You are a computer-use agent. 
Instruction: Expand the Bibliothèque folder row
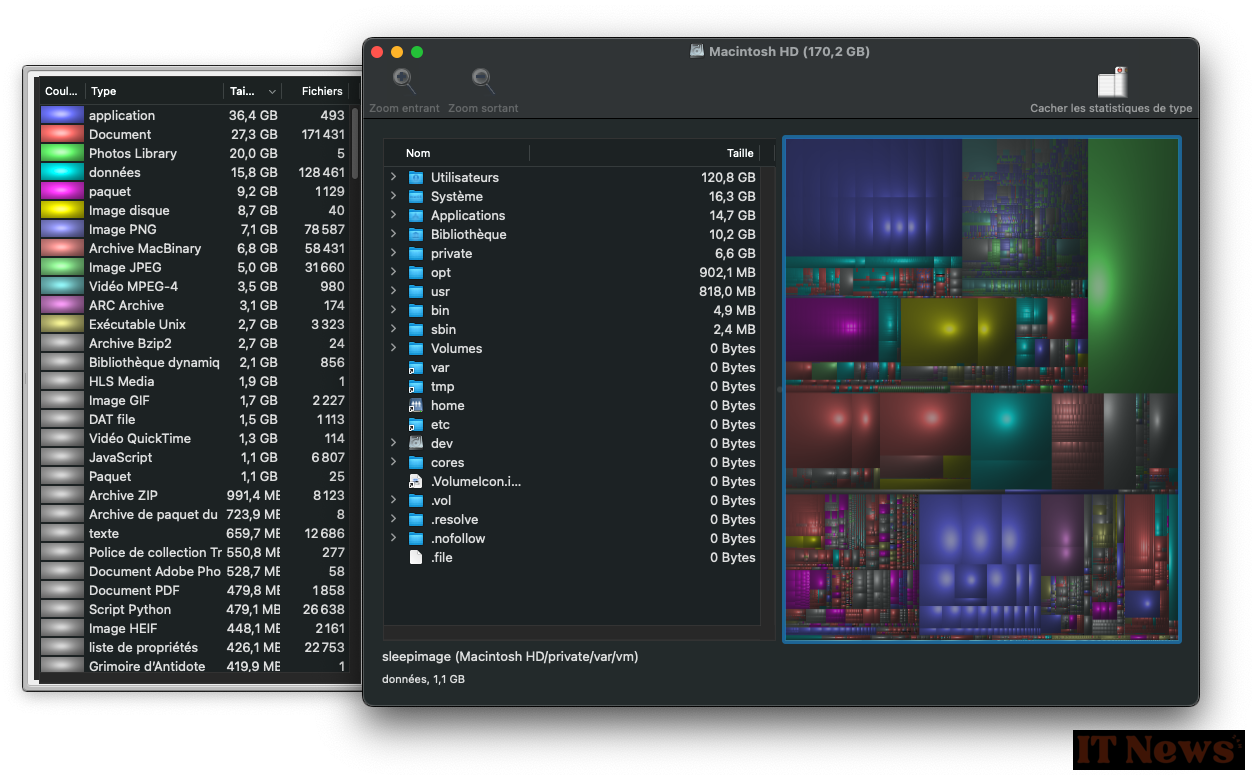click(393, 234)
